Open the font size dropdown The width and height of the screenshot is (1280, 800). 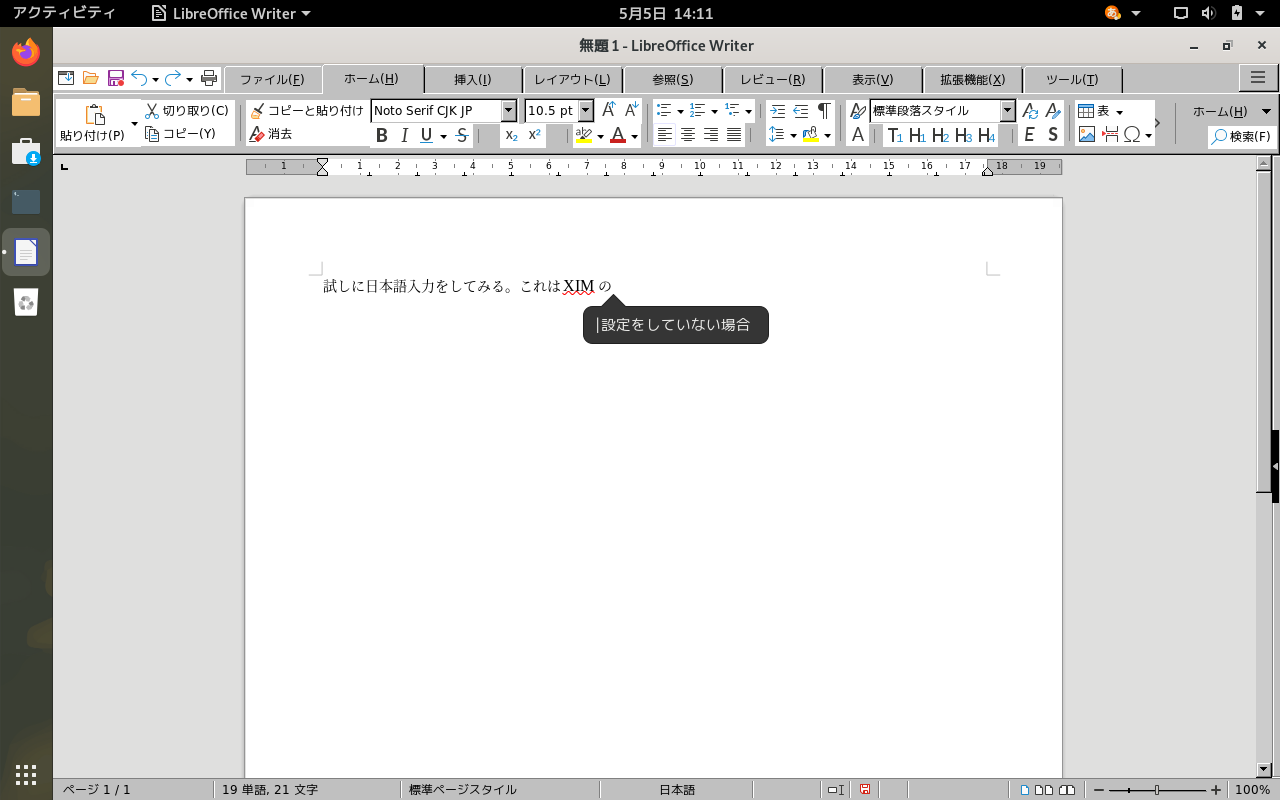click(586, 111)
